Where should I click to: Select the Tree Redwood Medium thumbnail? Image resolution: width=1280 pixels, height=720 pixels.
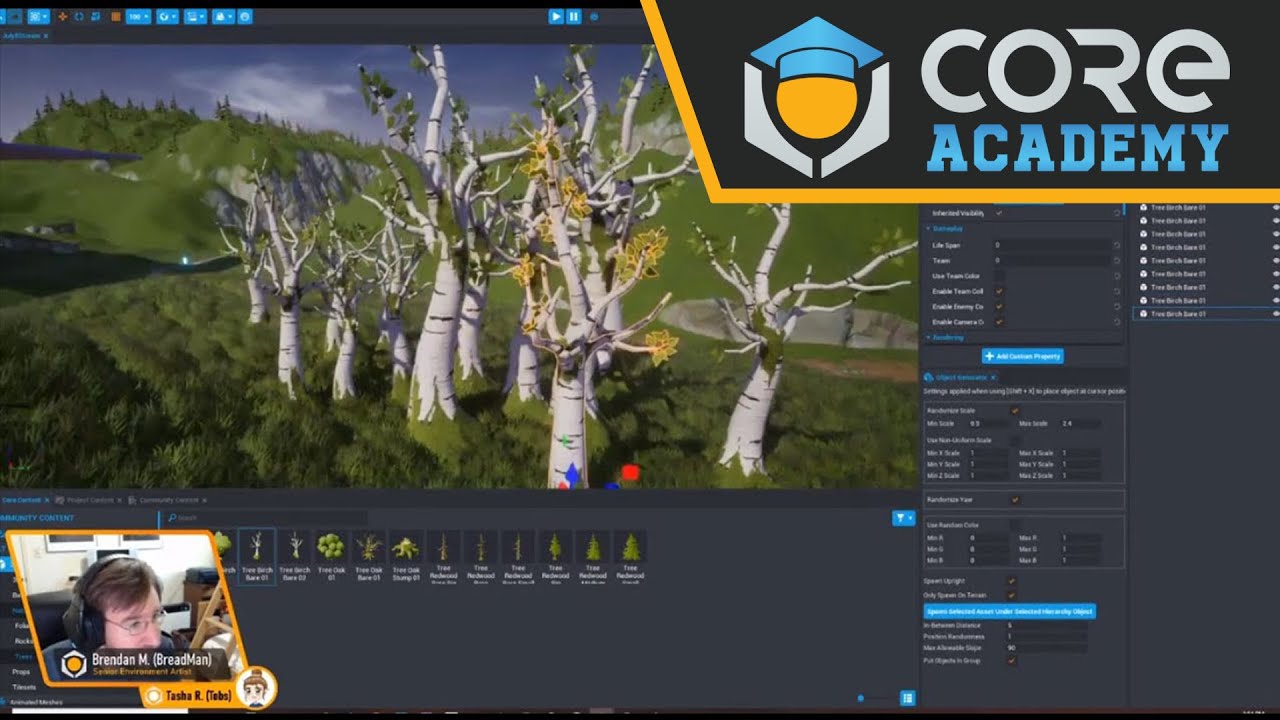tap(593, 558)
